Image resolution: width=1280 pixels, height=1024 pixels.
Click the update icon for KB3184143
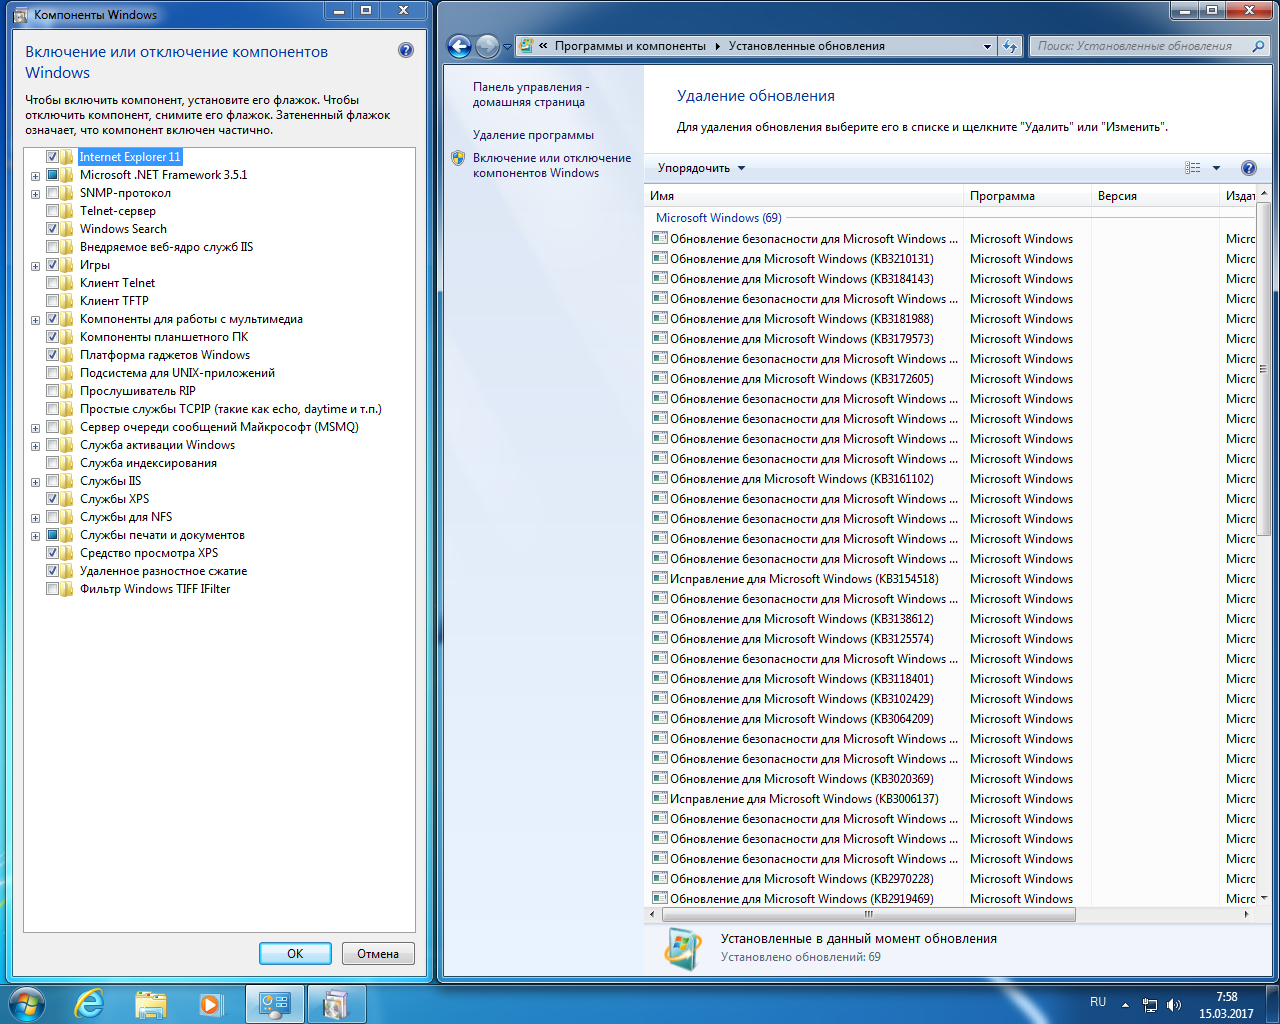pos(660,278)
